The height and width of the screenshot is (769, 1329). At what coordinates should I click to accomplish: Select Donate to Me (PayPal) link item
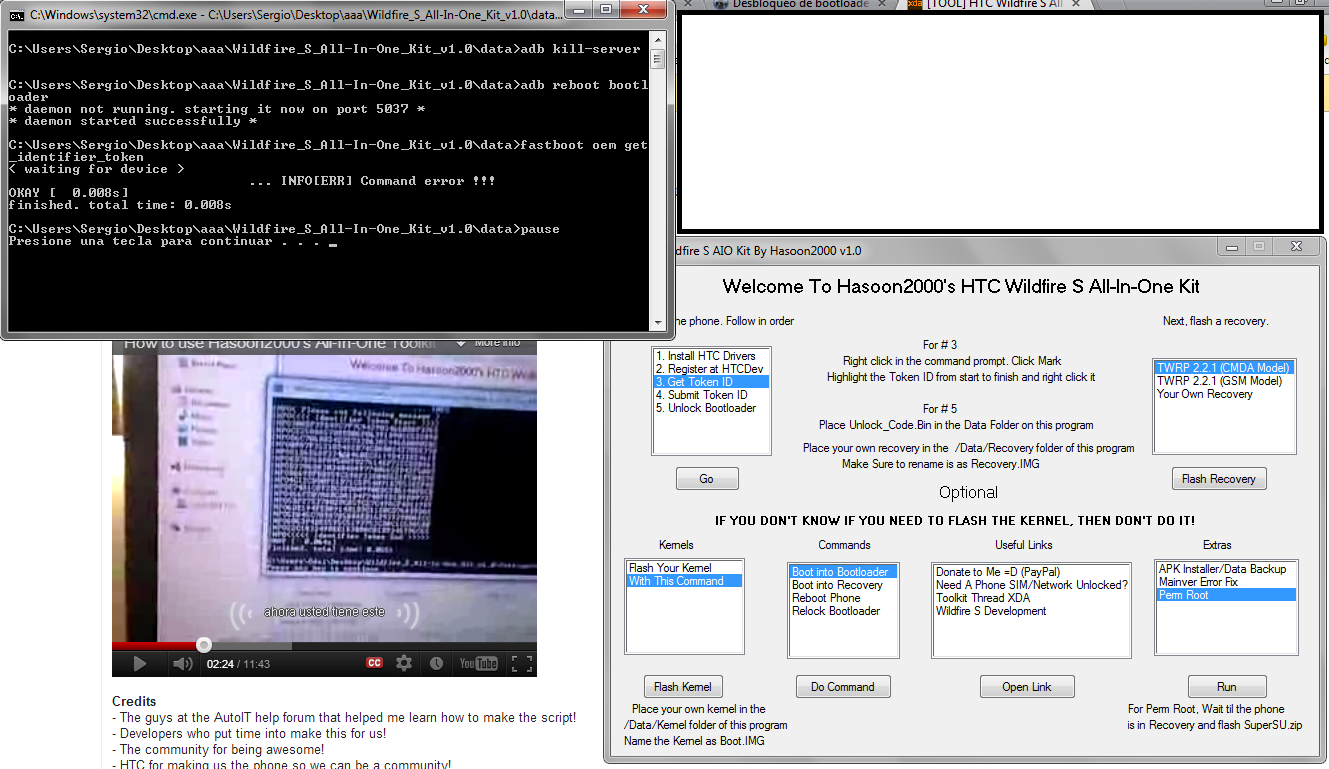[1031, 572]
